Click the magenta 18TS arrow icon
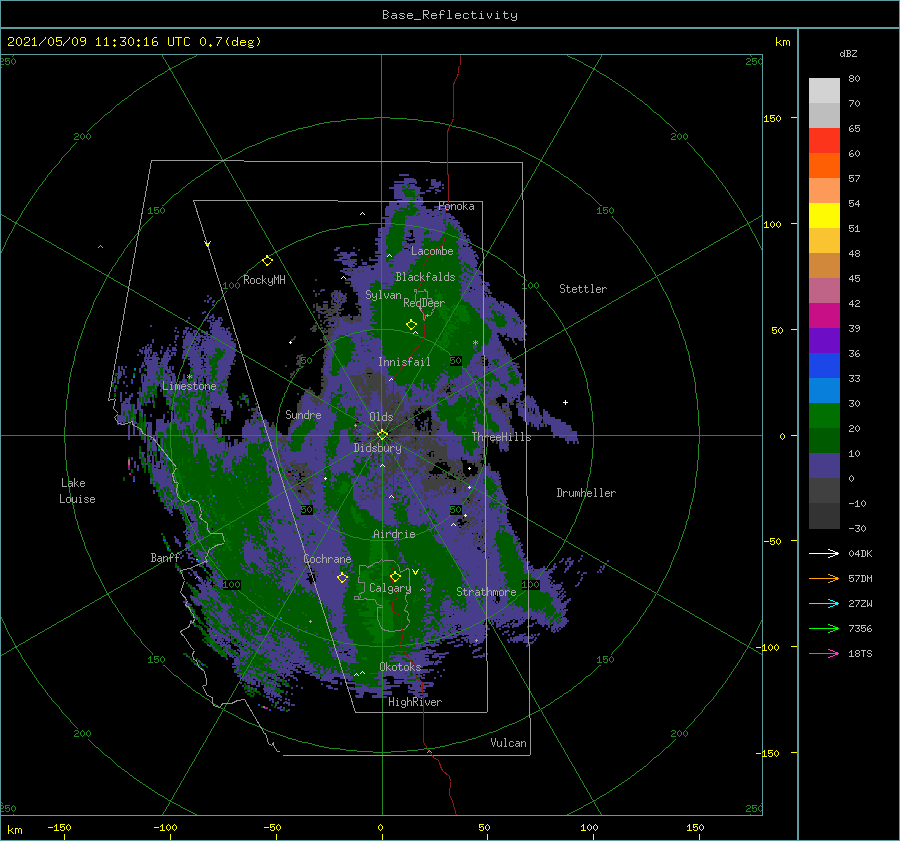 click(x=824, y=653)
